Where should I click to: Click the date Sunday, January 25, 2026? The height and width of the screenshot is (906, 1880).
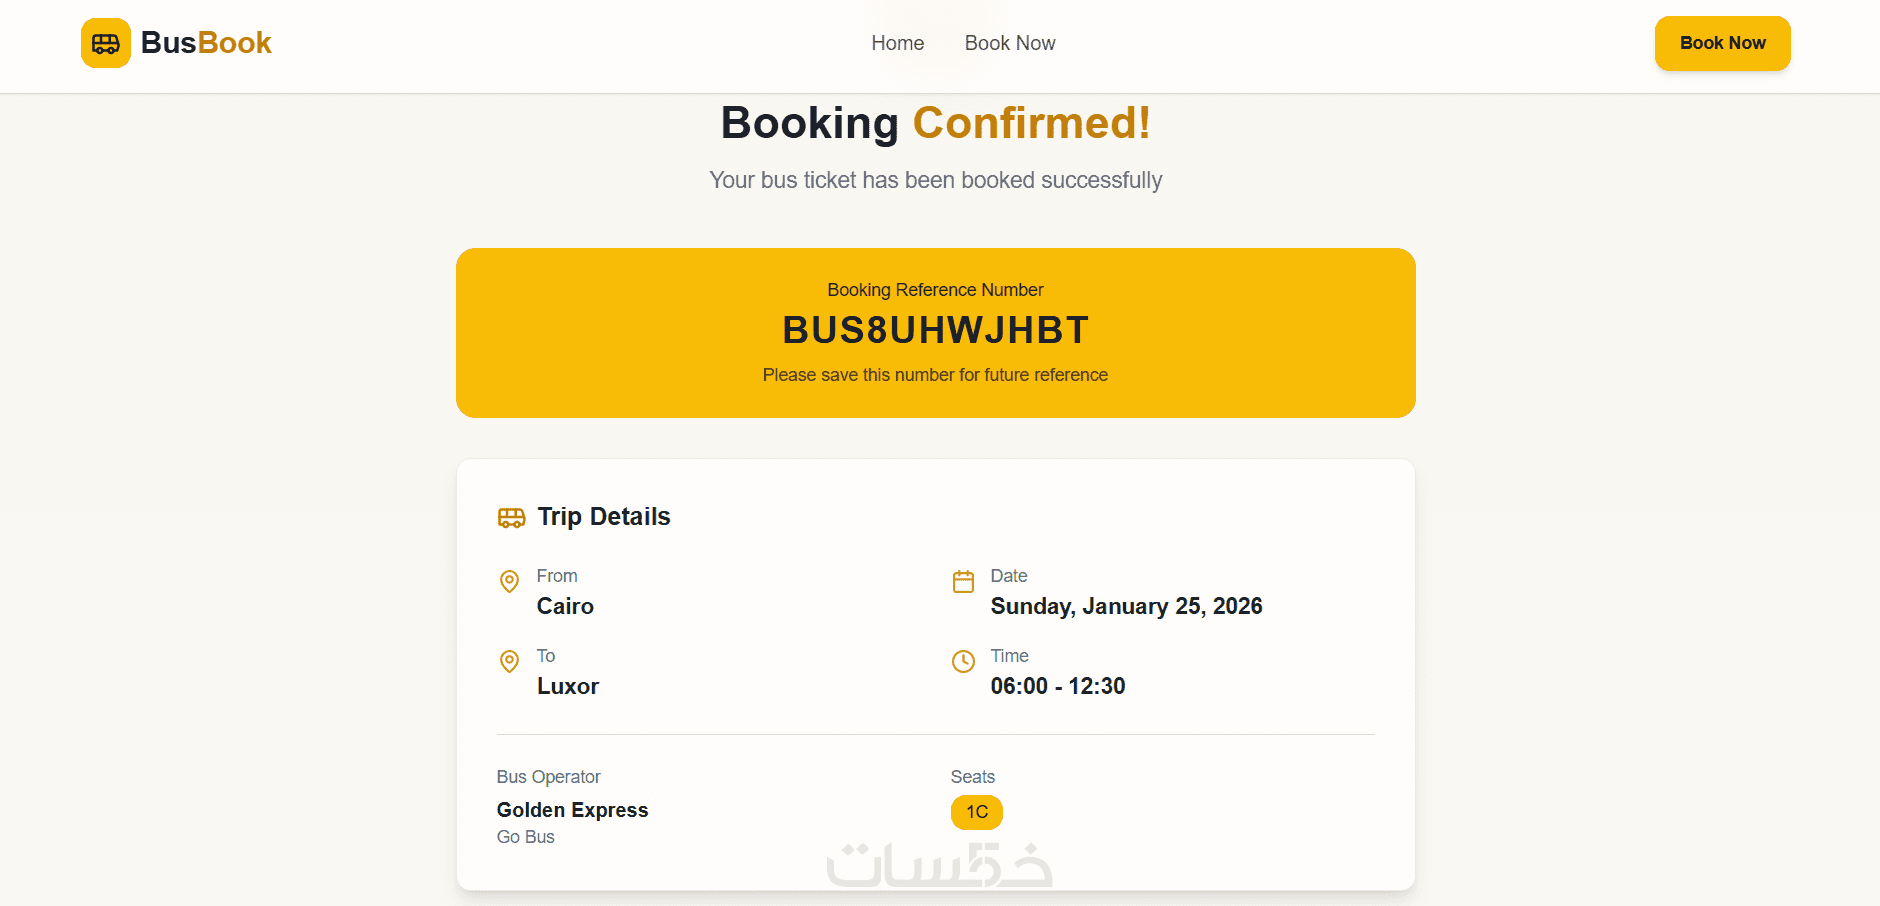(x=1126, y=606)
